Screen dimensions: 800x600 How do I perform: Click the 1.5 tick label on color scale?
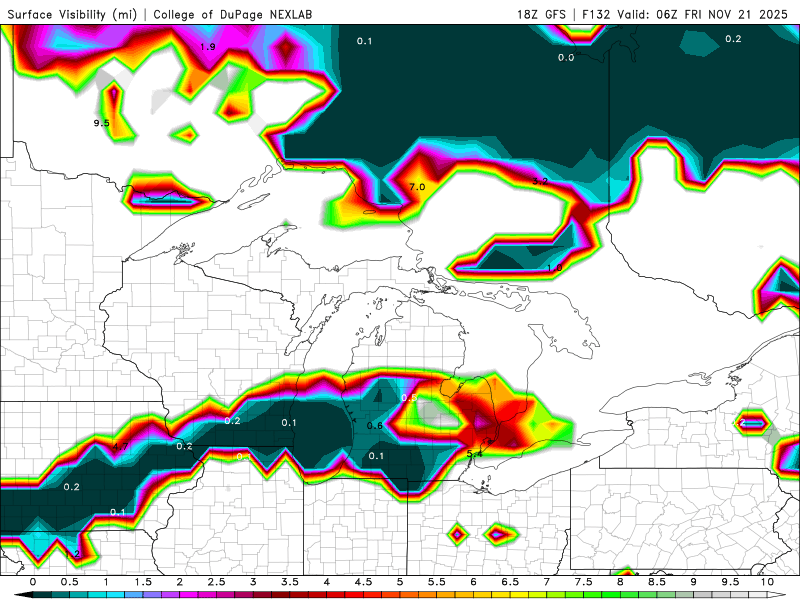(143, 582)
